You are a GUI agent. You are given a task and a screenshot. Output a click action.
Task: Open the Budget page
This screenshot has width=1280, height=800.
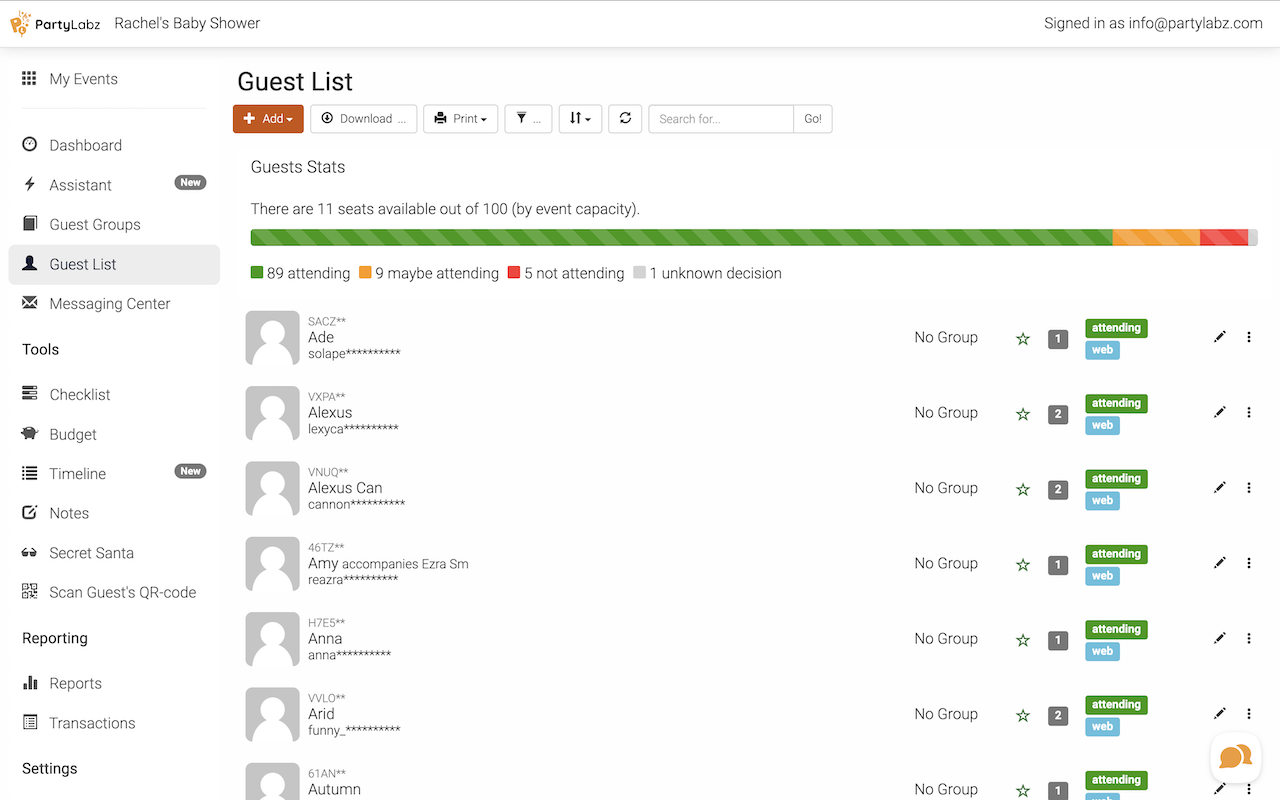pos(73,434)
